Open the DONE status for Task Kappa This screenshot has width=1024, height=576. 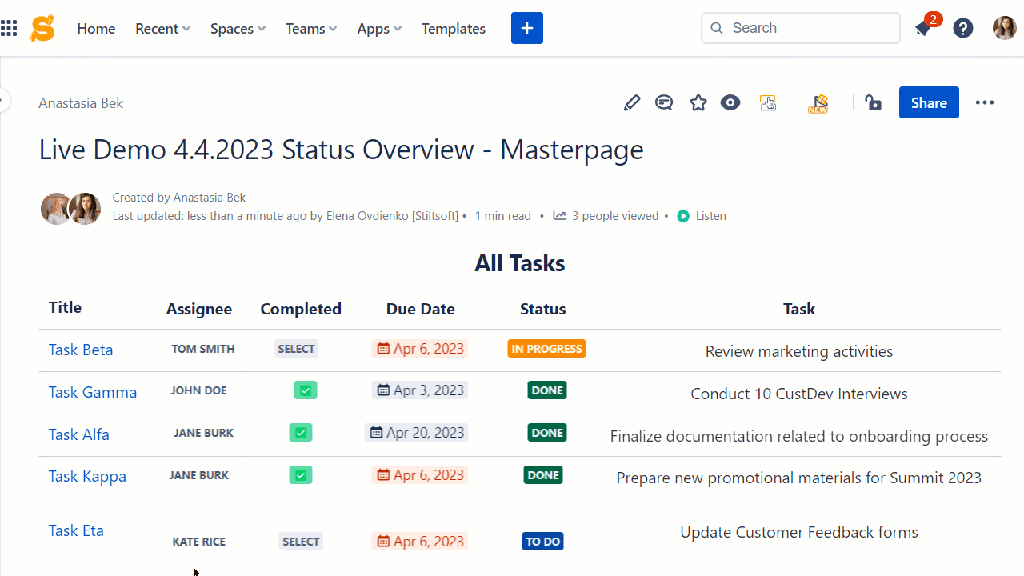point(543,475)
